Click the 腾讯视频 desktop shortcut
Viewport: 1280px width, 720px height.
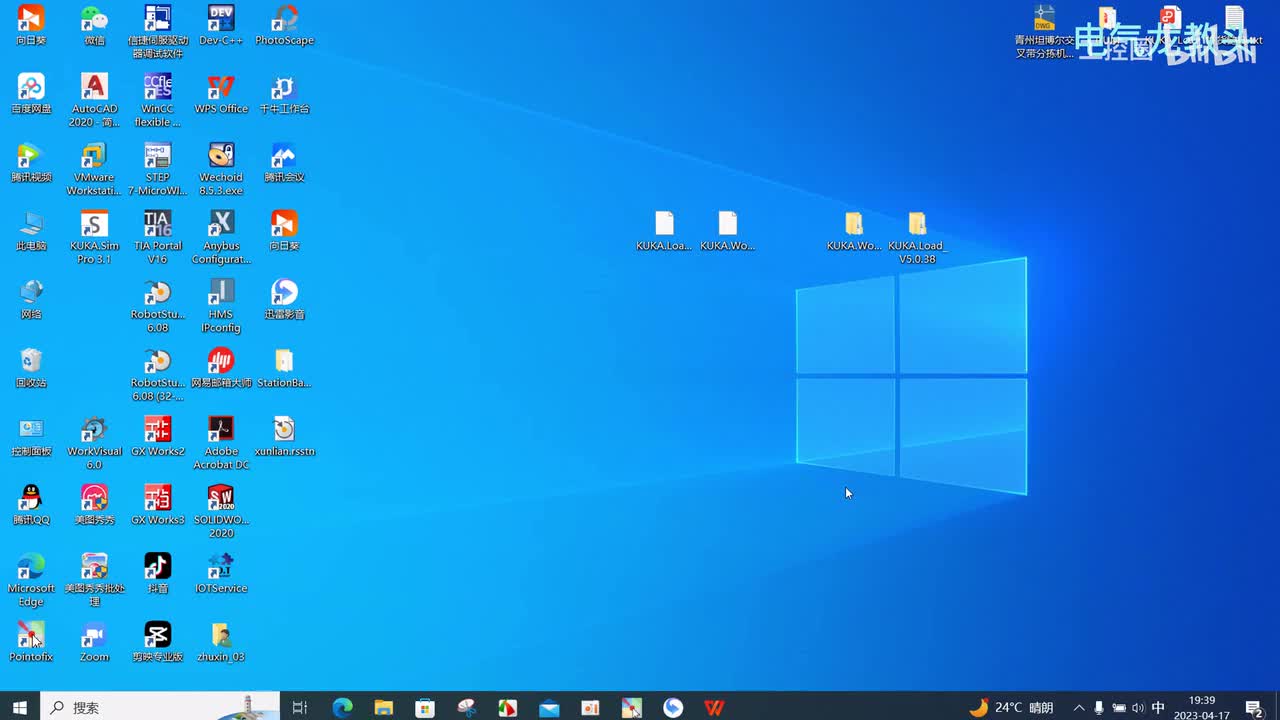[x=31, y=163]
